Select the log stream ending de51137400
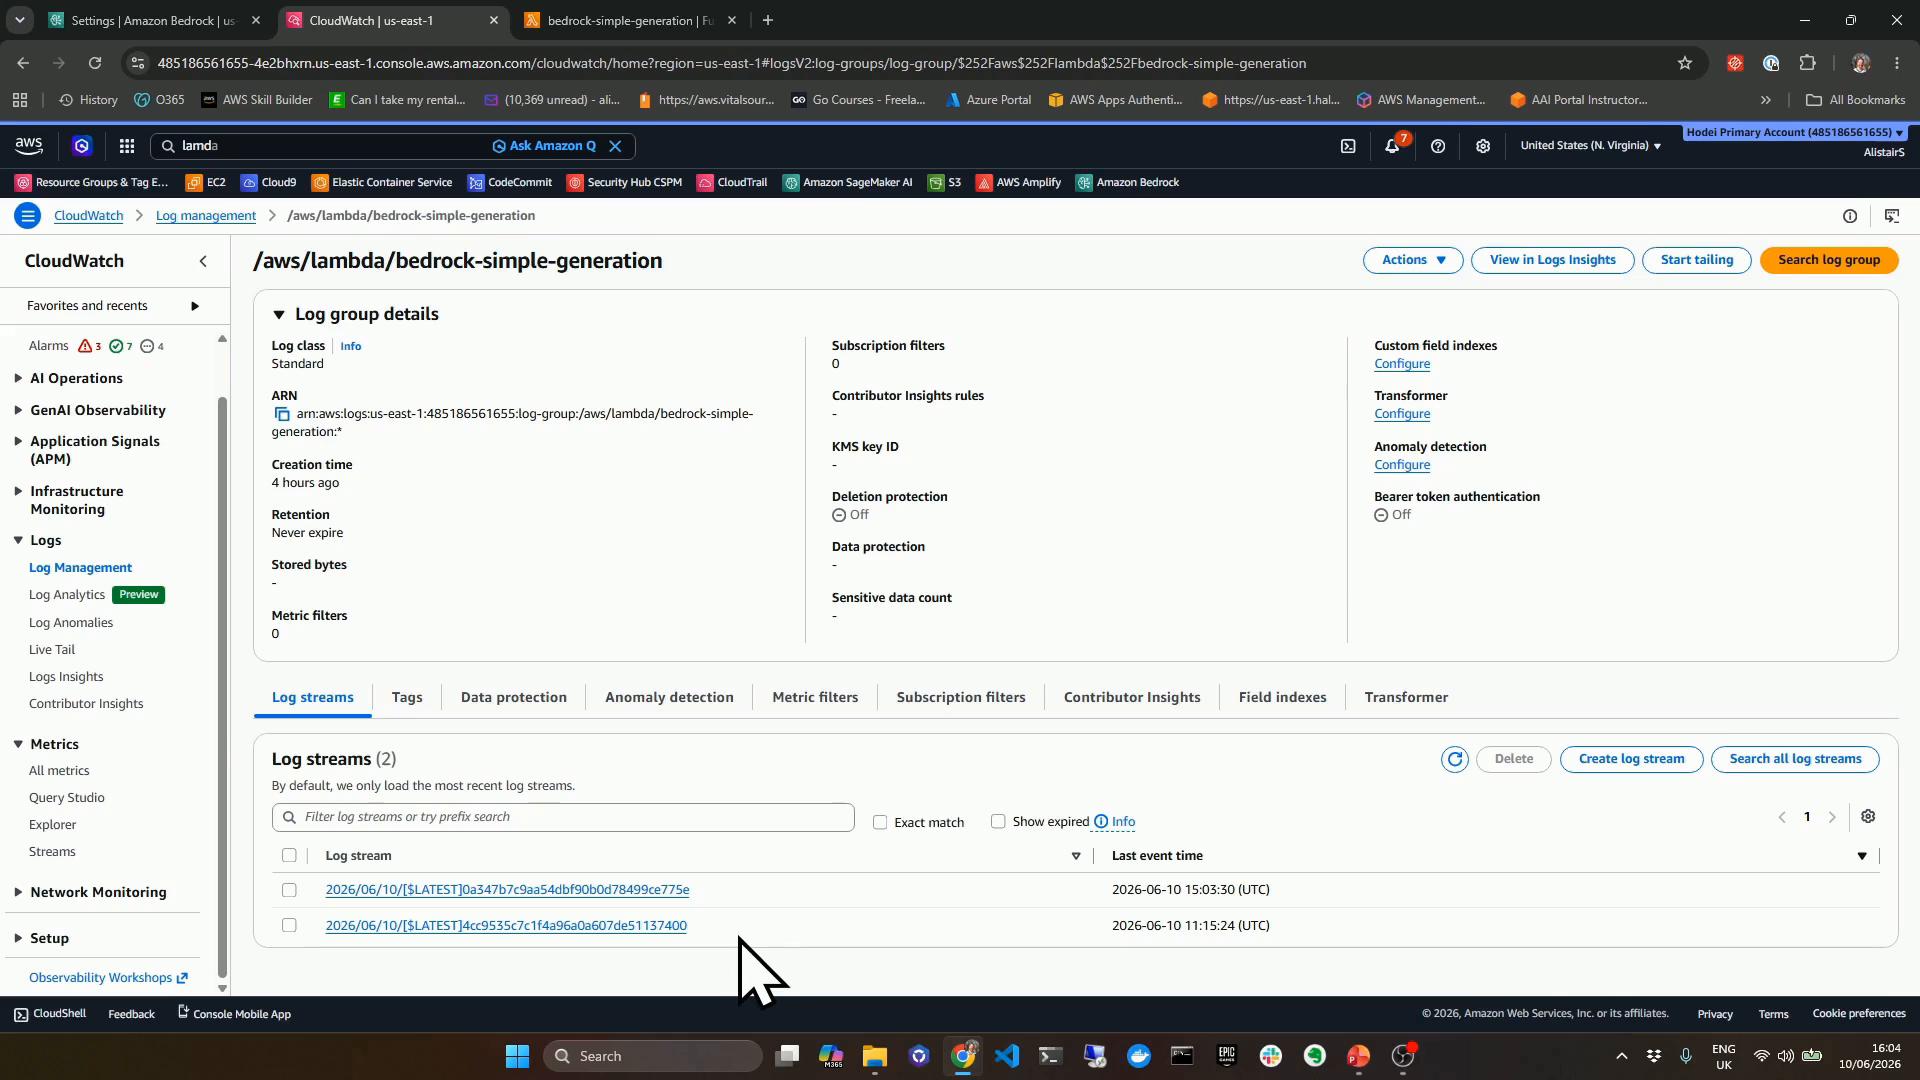Viewport: 1920px width, 1080px height. click(x=289, y=926)
